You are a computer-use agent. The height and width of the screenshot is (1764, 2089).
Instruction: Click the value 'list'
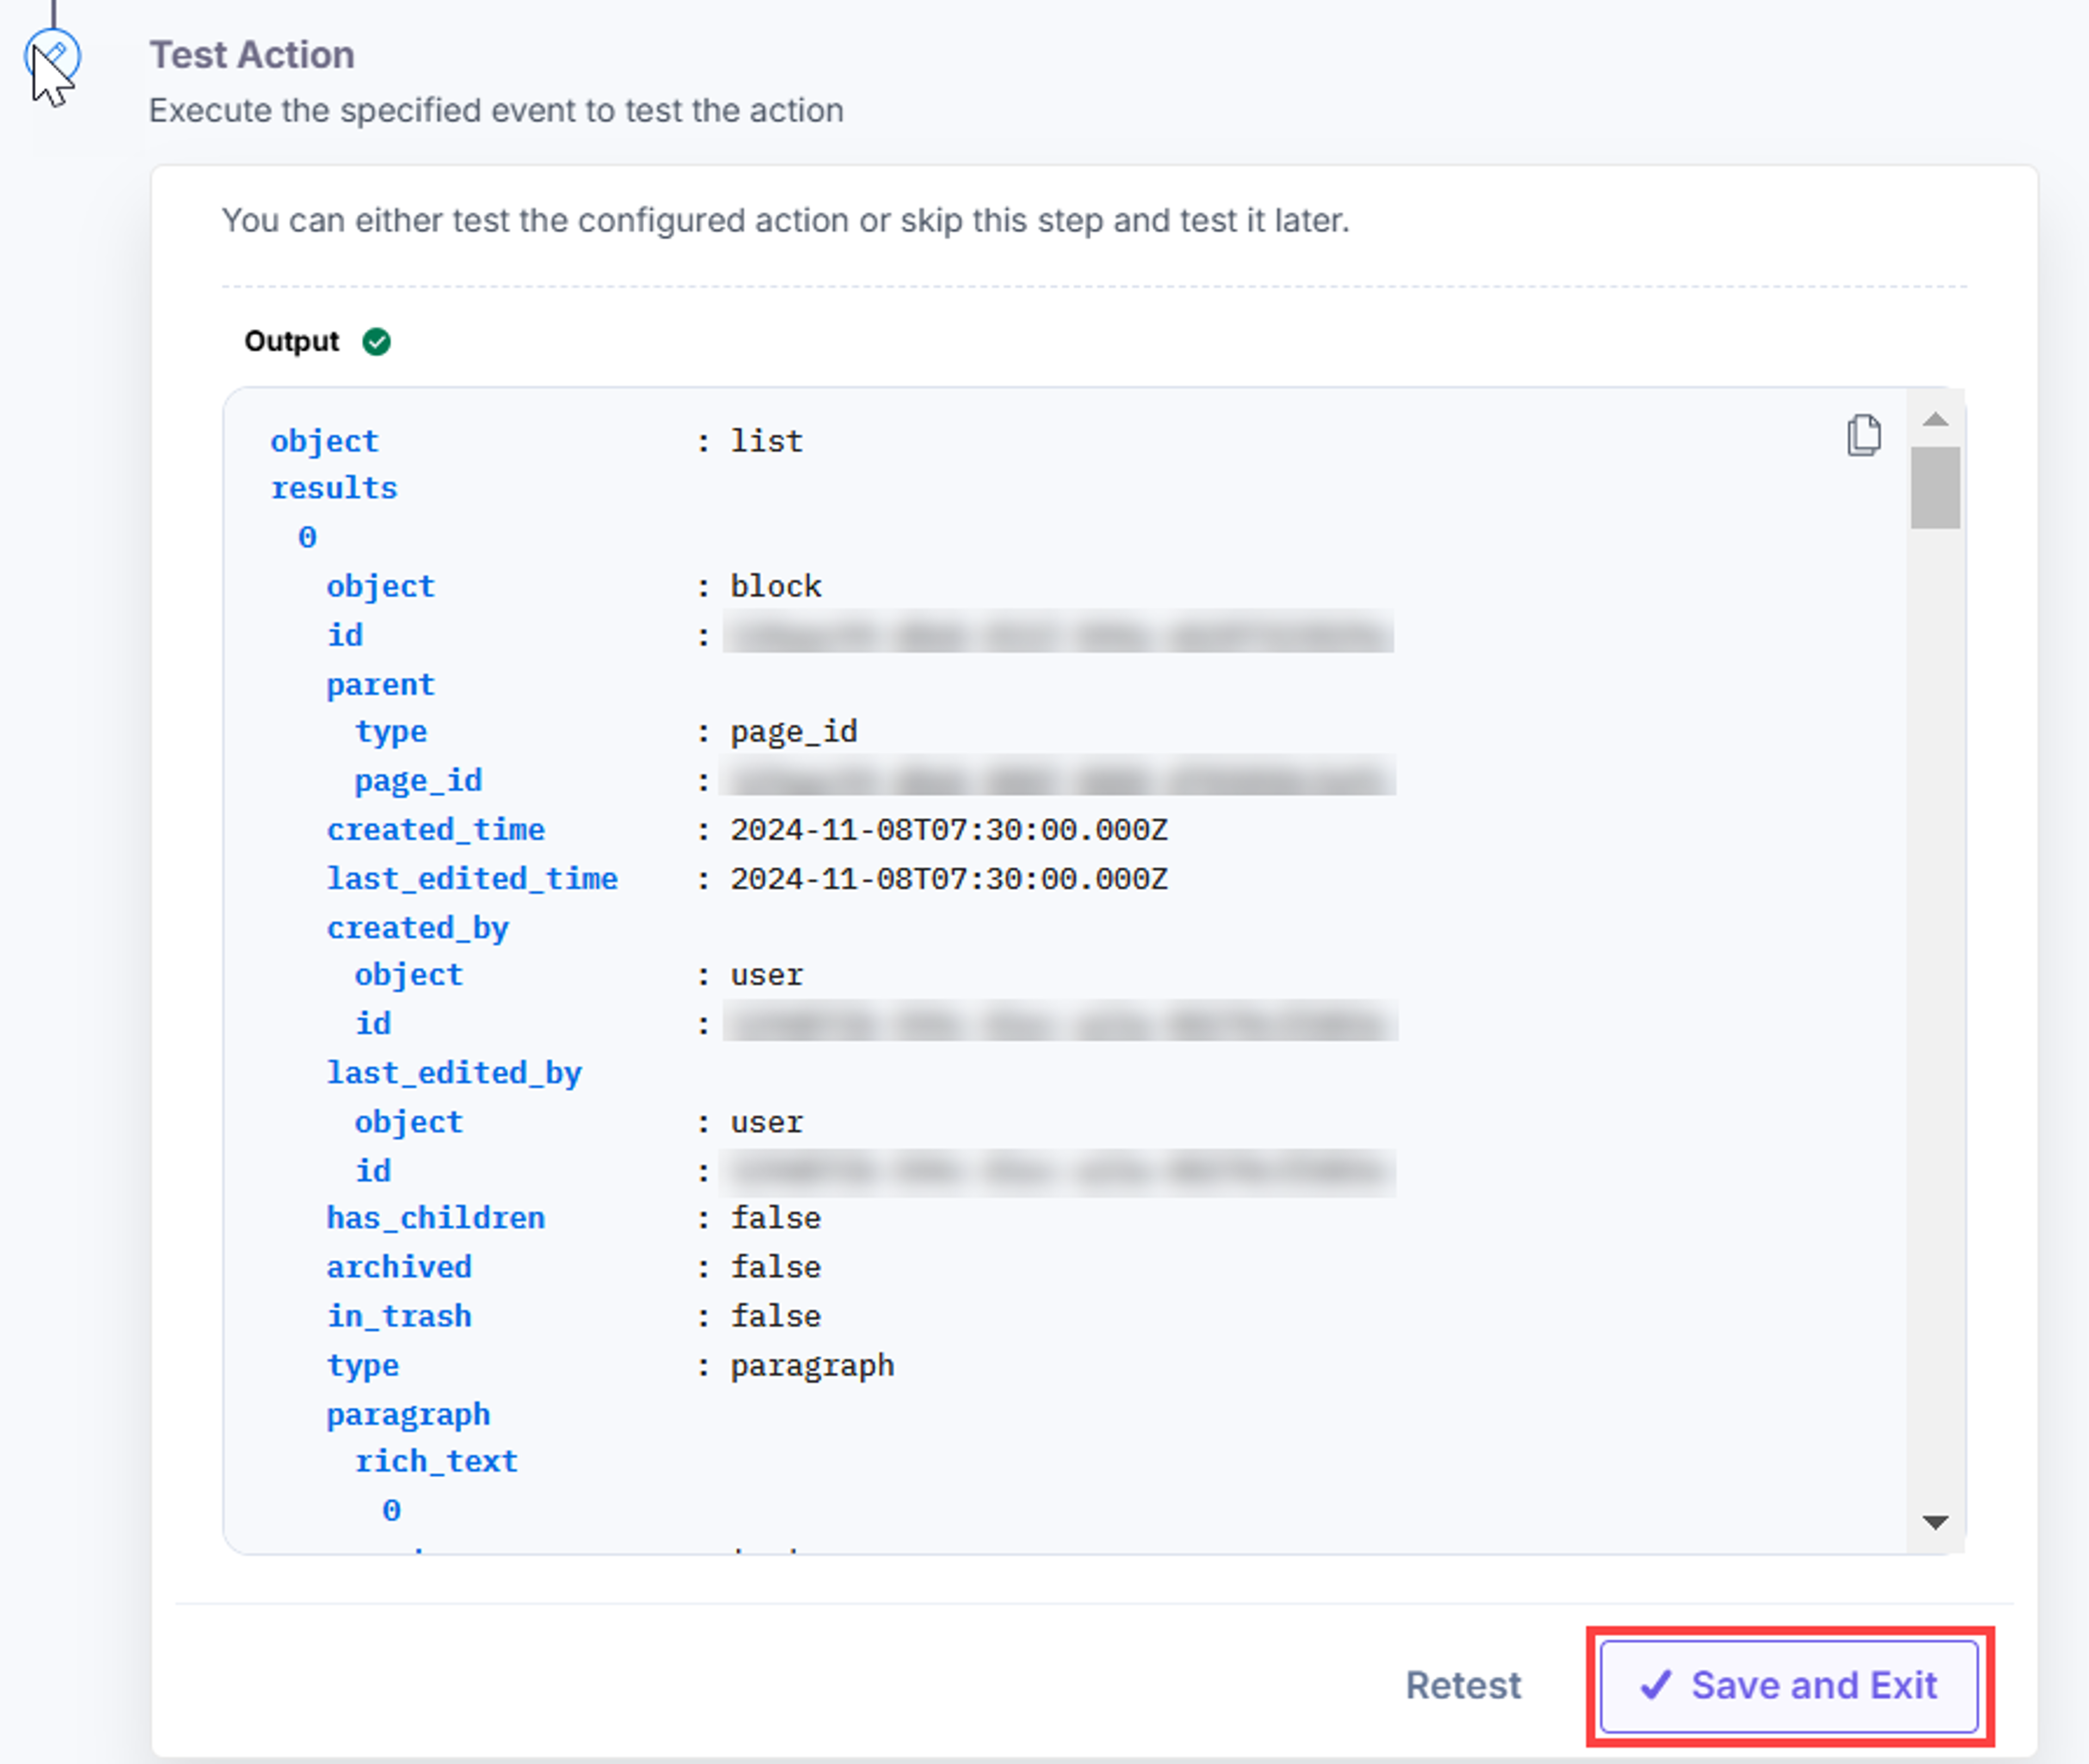pyautogui.click(x=766, y=441)
